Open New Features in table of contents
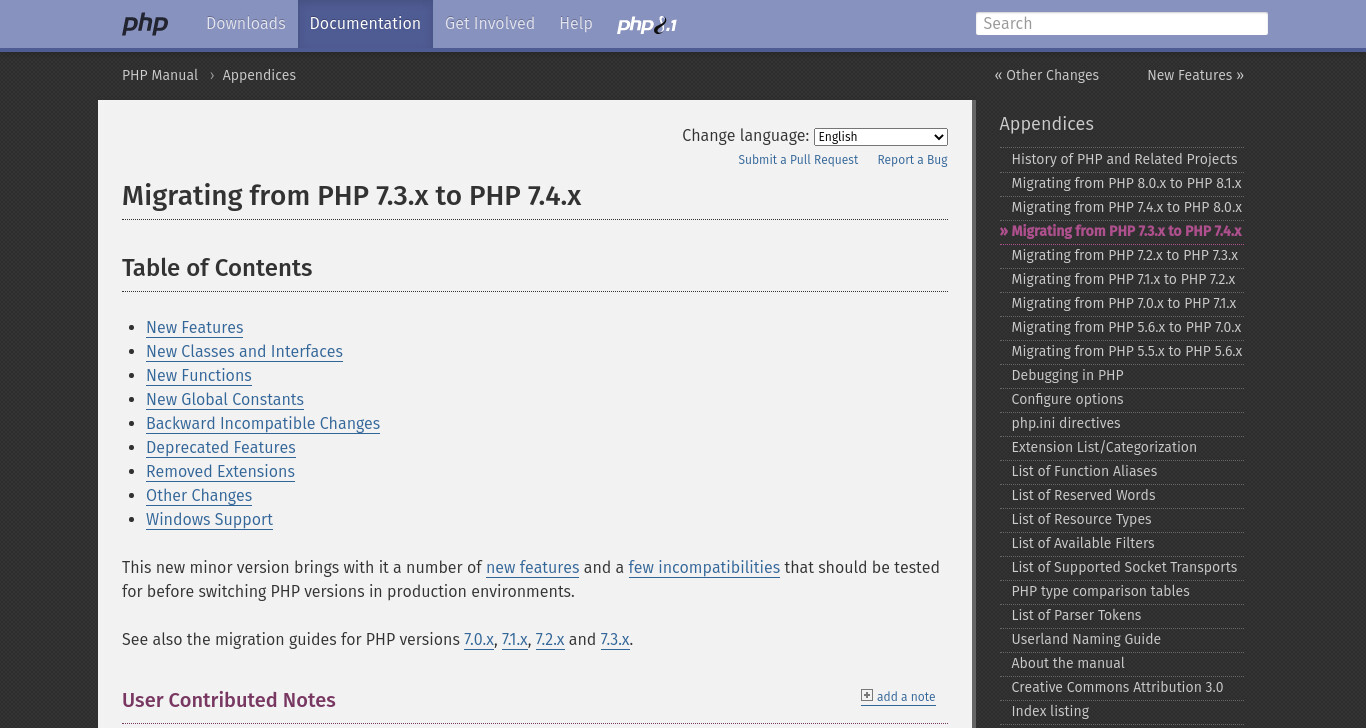Image resolution: width=1366 pixels, height=728 pixels. tap(195, 328)
